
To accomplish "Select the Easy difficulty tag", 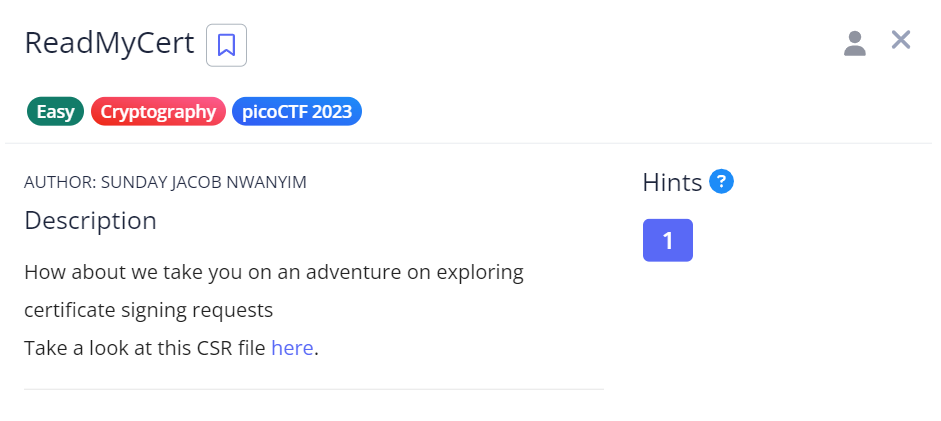I will 56,111.
